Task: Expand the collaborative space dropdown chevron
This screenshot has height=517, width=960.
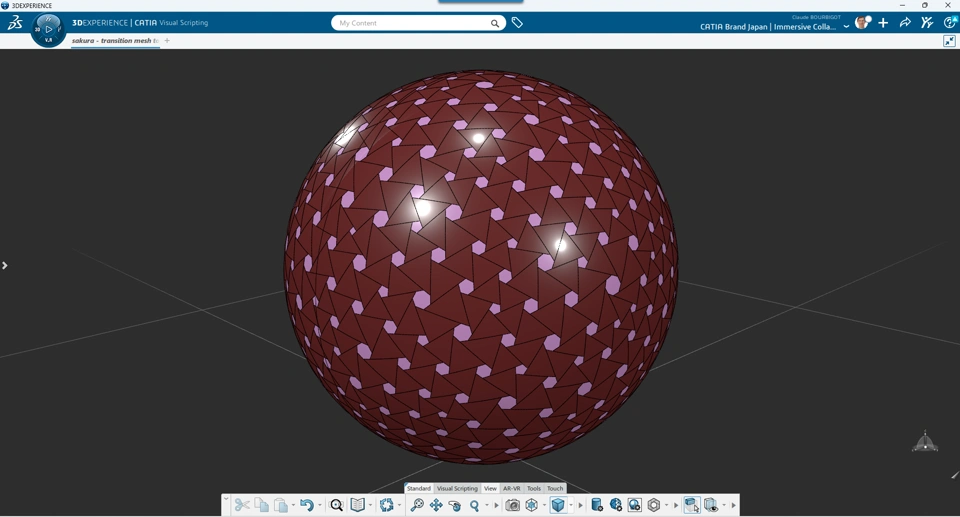Action: (x=846, y=26)
